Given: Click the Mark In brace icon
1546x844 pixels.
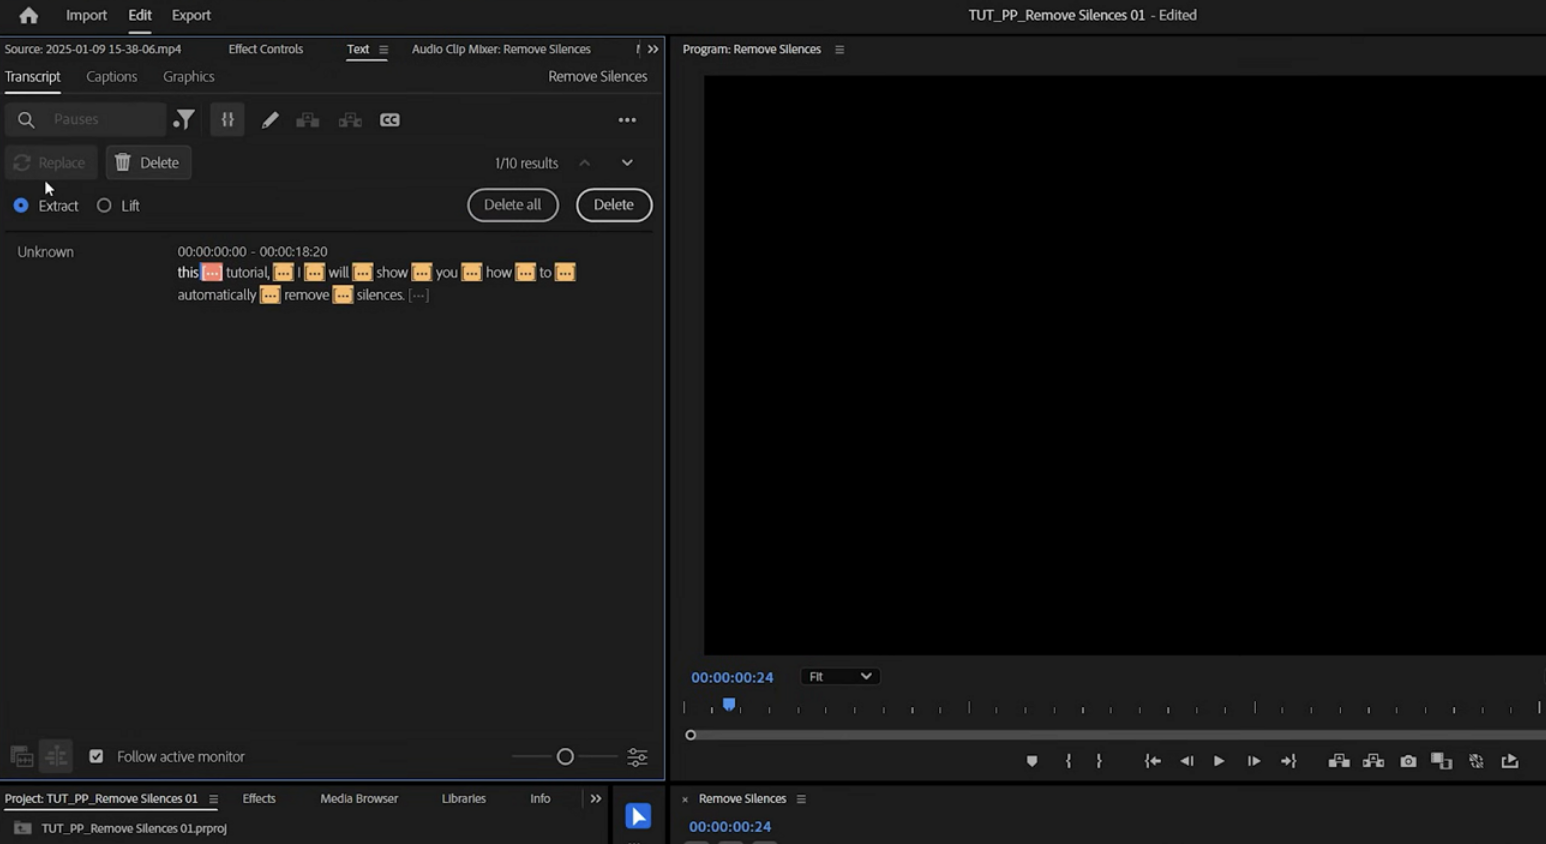Looking at the screenshot, I should [1068, 761].
